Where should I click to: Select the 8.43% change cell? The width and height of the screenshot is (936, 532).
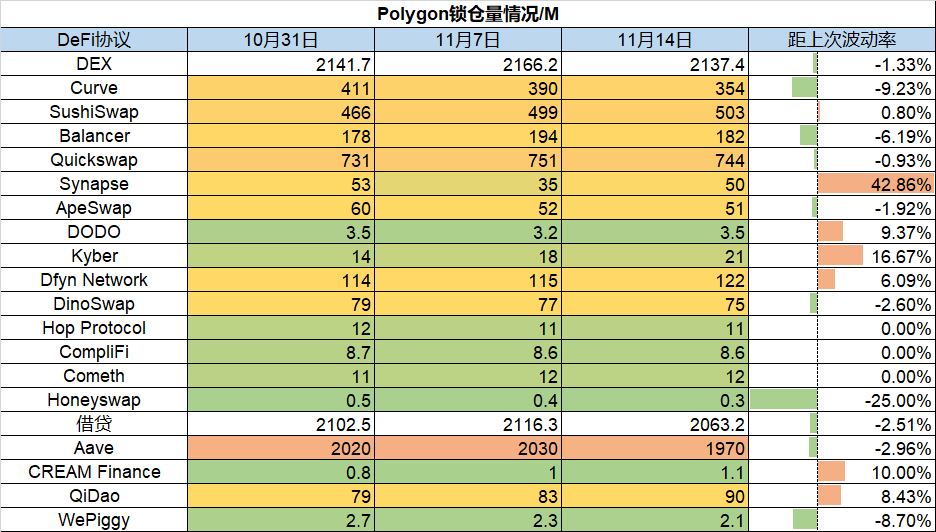pyautogui.click(x=842, y=496)
